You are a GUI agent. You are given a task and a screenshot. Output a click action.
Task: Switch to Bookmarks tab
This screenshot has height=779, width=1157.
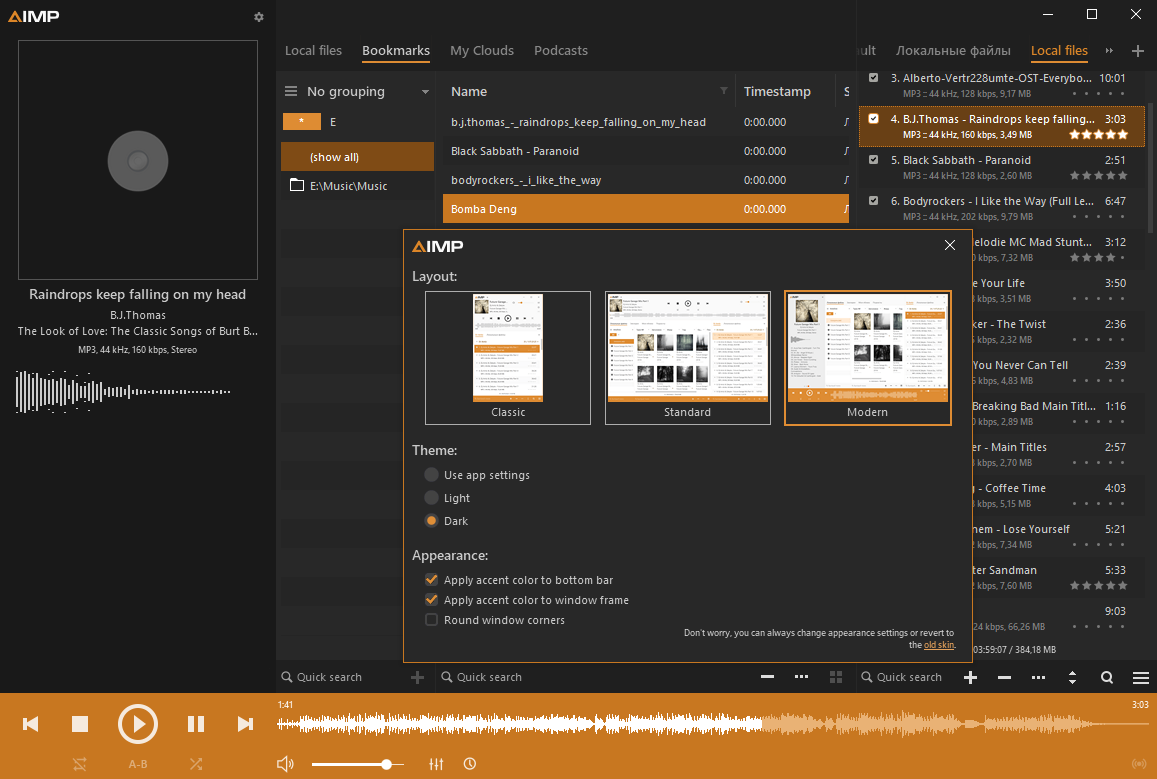pyautogui.click(x=396, y=51)
